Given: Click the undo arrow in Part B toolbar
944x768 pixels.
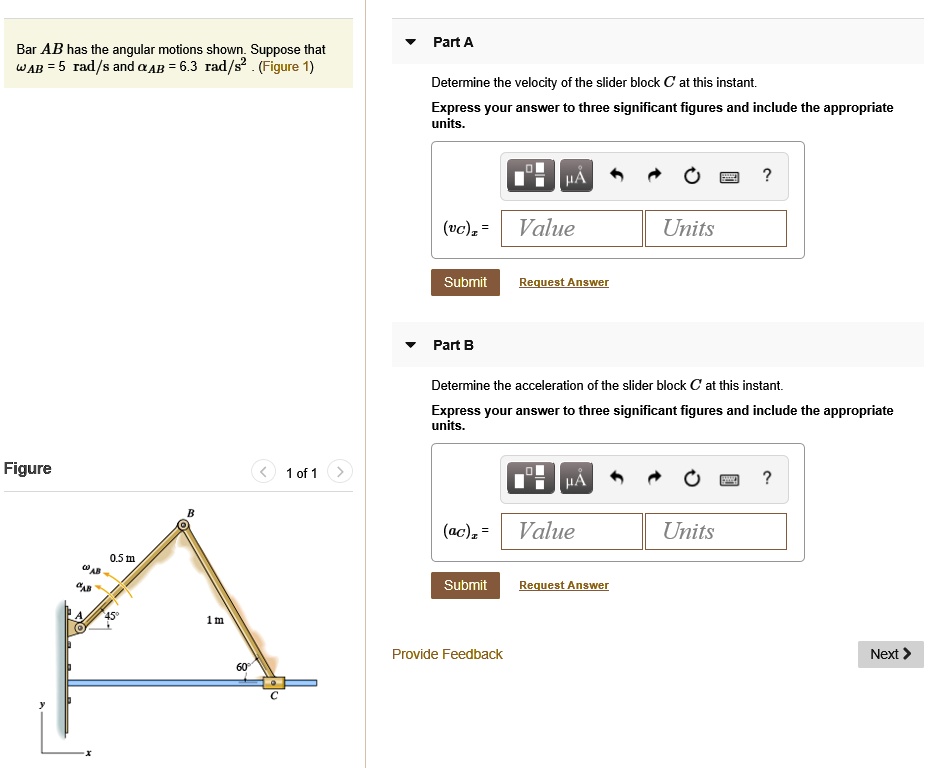Looking at the screenshot, I should tap(618, 478).
